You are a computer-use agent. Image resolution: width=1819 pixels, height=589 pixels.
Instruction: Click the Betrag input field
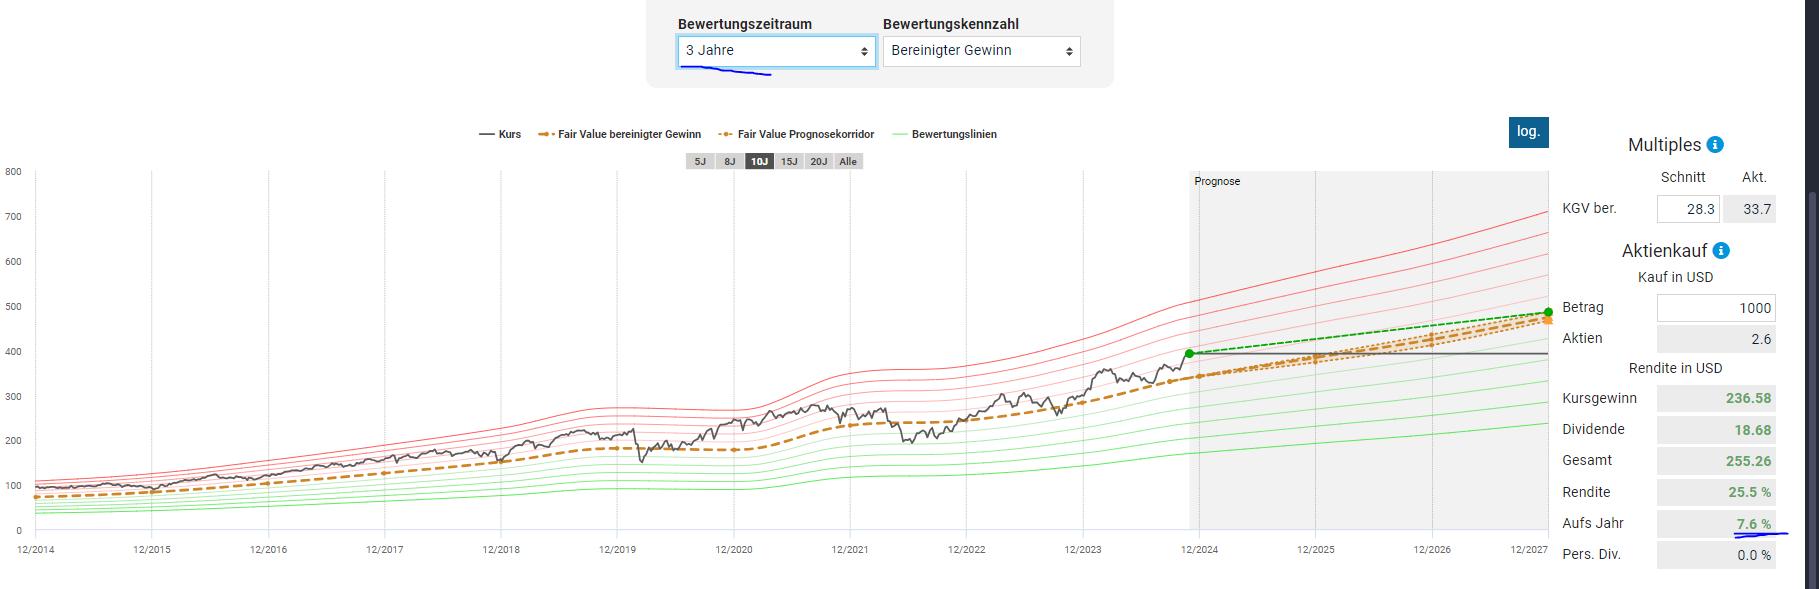pyautogui.click(x=1716, y=308)
